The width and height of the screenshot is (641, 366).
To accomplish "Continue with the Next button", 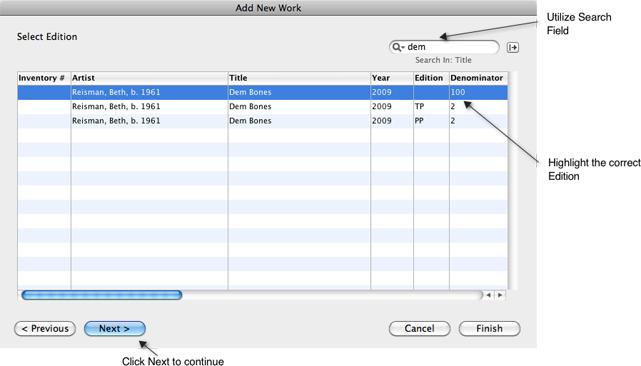I will point(114,329).
